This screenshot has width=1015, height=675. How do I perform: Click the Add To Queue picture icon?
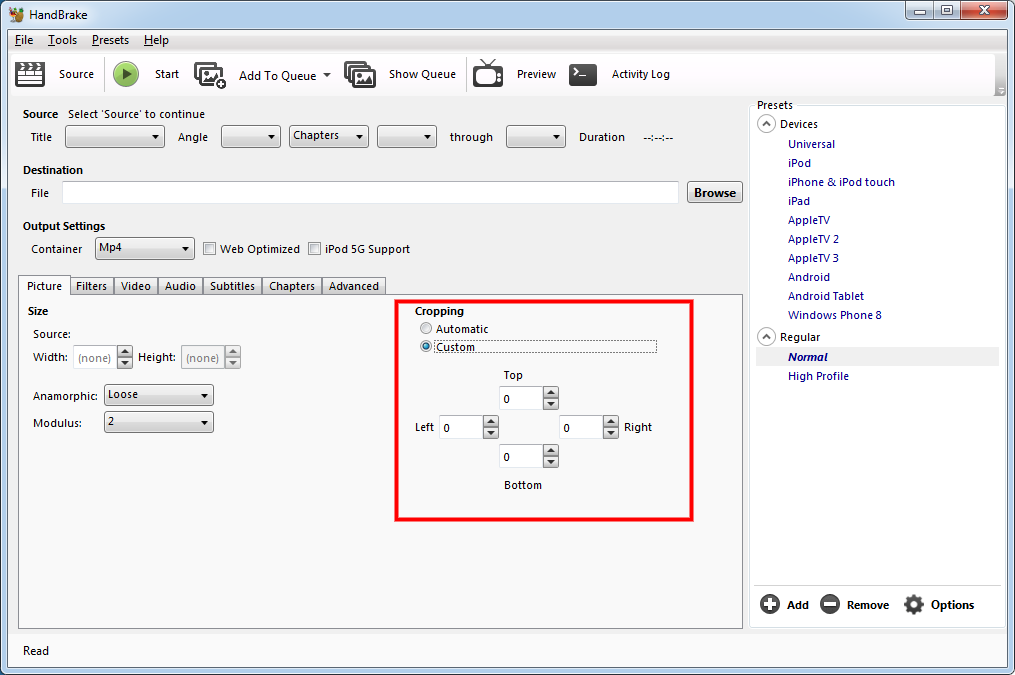pos(210,75)
